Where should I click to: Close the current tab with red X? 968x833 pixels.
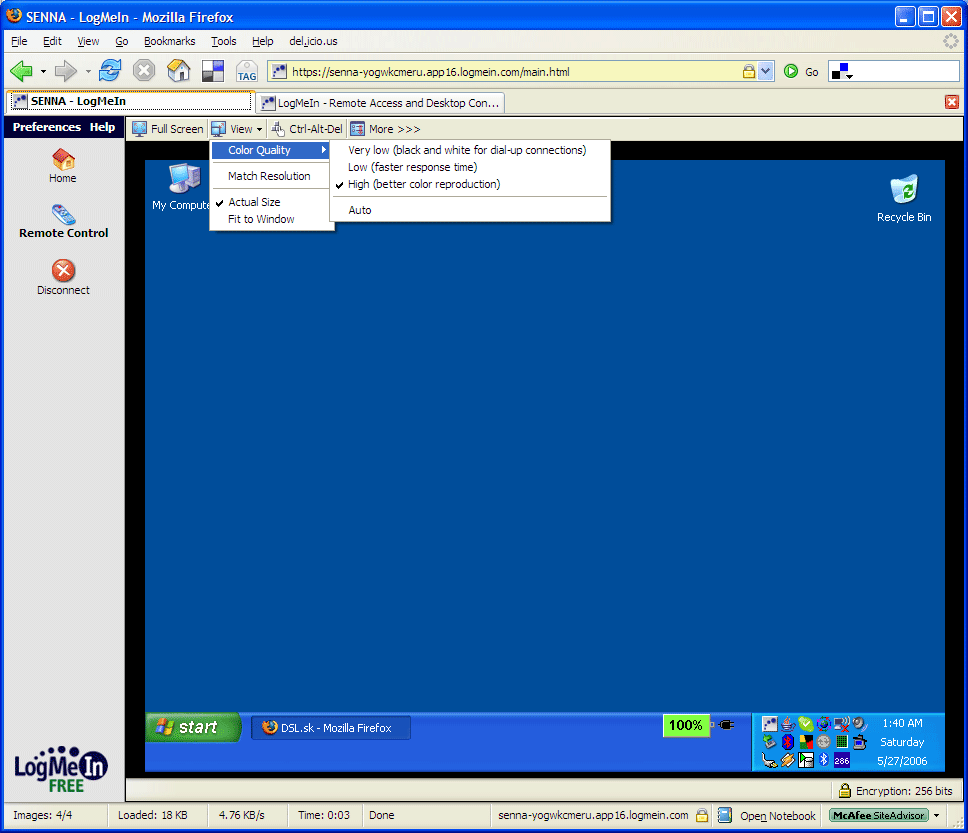tap(951, 102)
